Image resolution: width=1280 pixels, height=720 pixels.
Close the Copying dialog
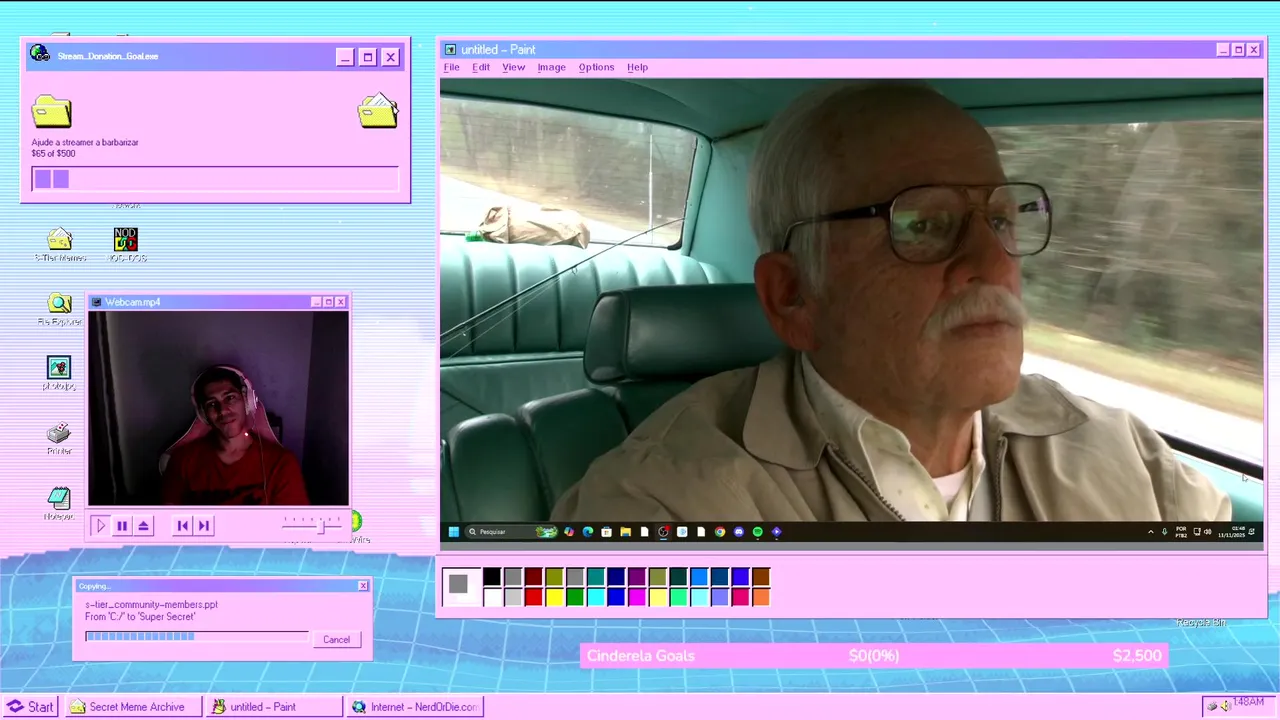[363, 586]
